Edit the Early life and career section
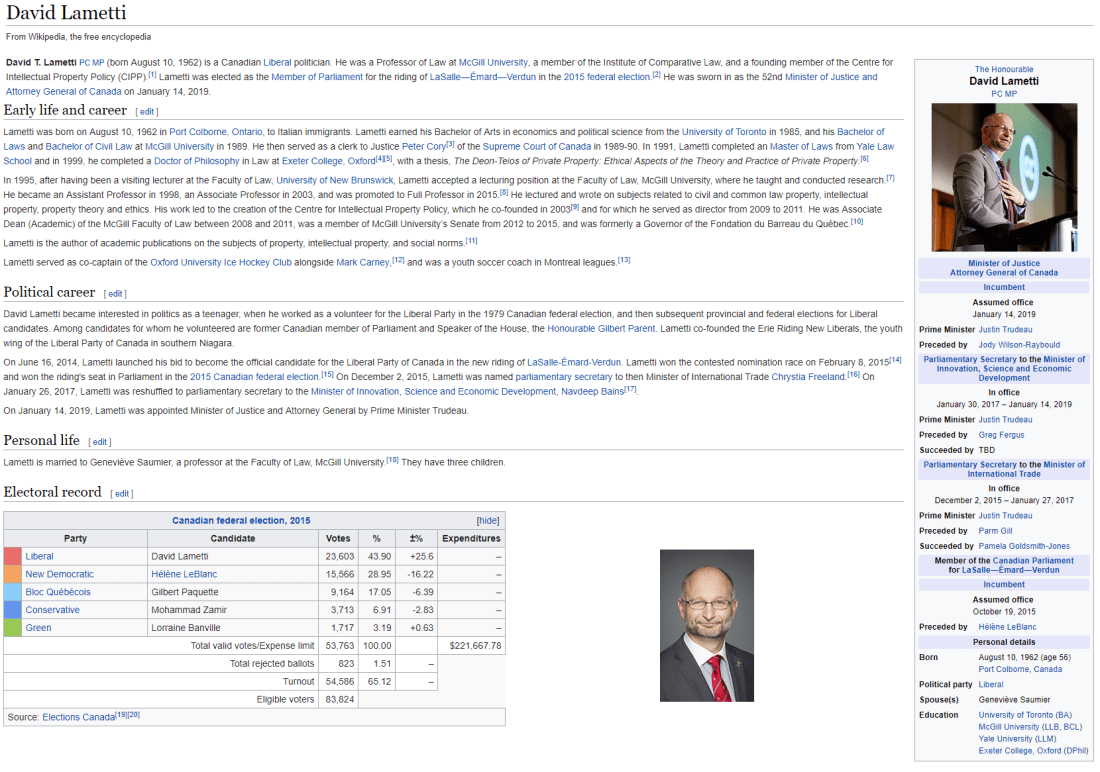Image resolution: width=1100 pixels, height=772 pixels. click(x=146, y=111)
